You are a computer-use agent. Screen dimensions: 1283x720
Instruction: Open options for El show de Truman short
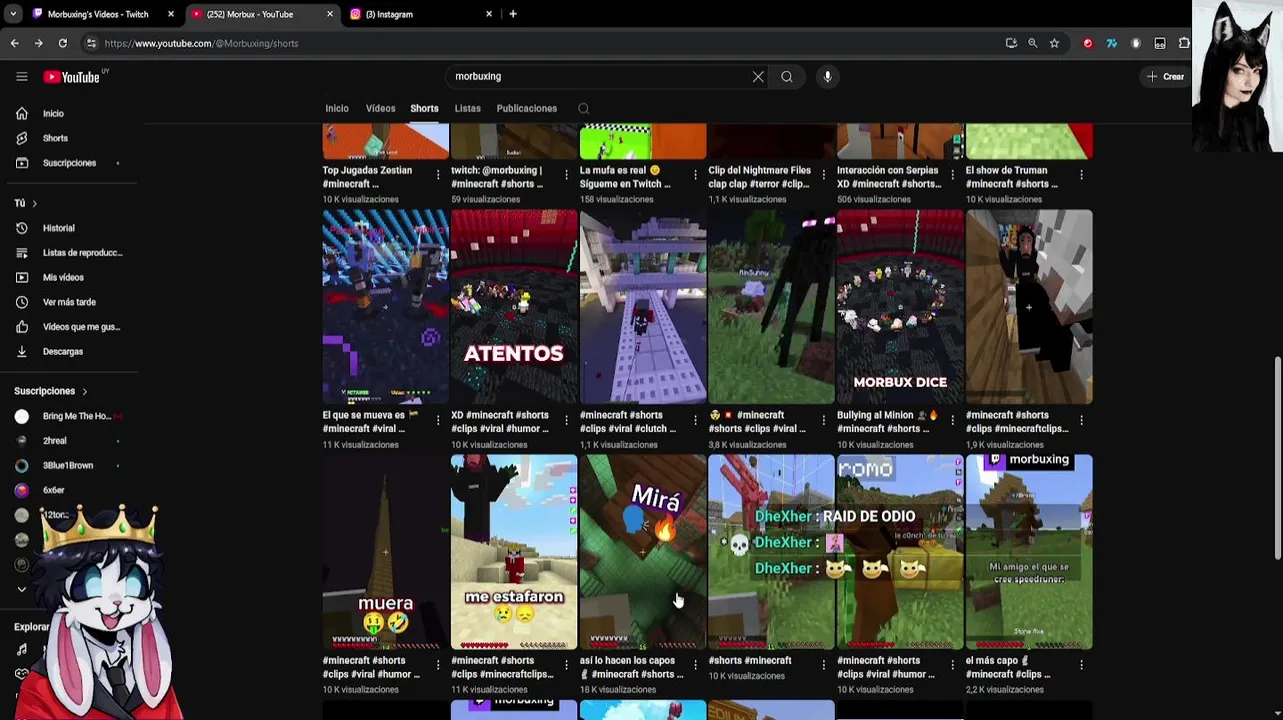(1081, 175)
